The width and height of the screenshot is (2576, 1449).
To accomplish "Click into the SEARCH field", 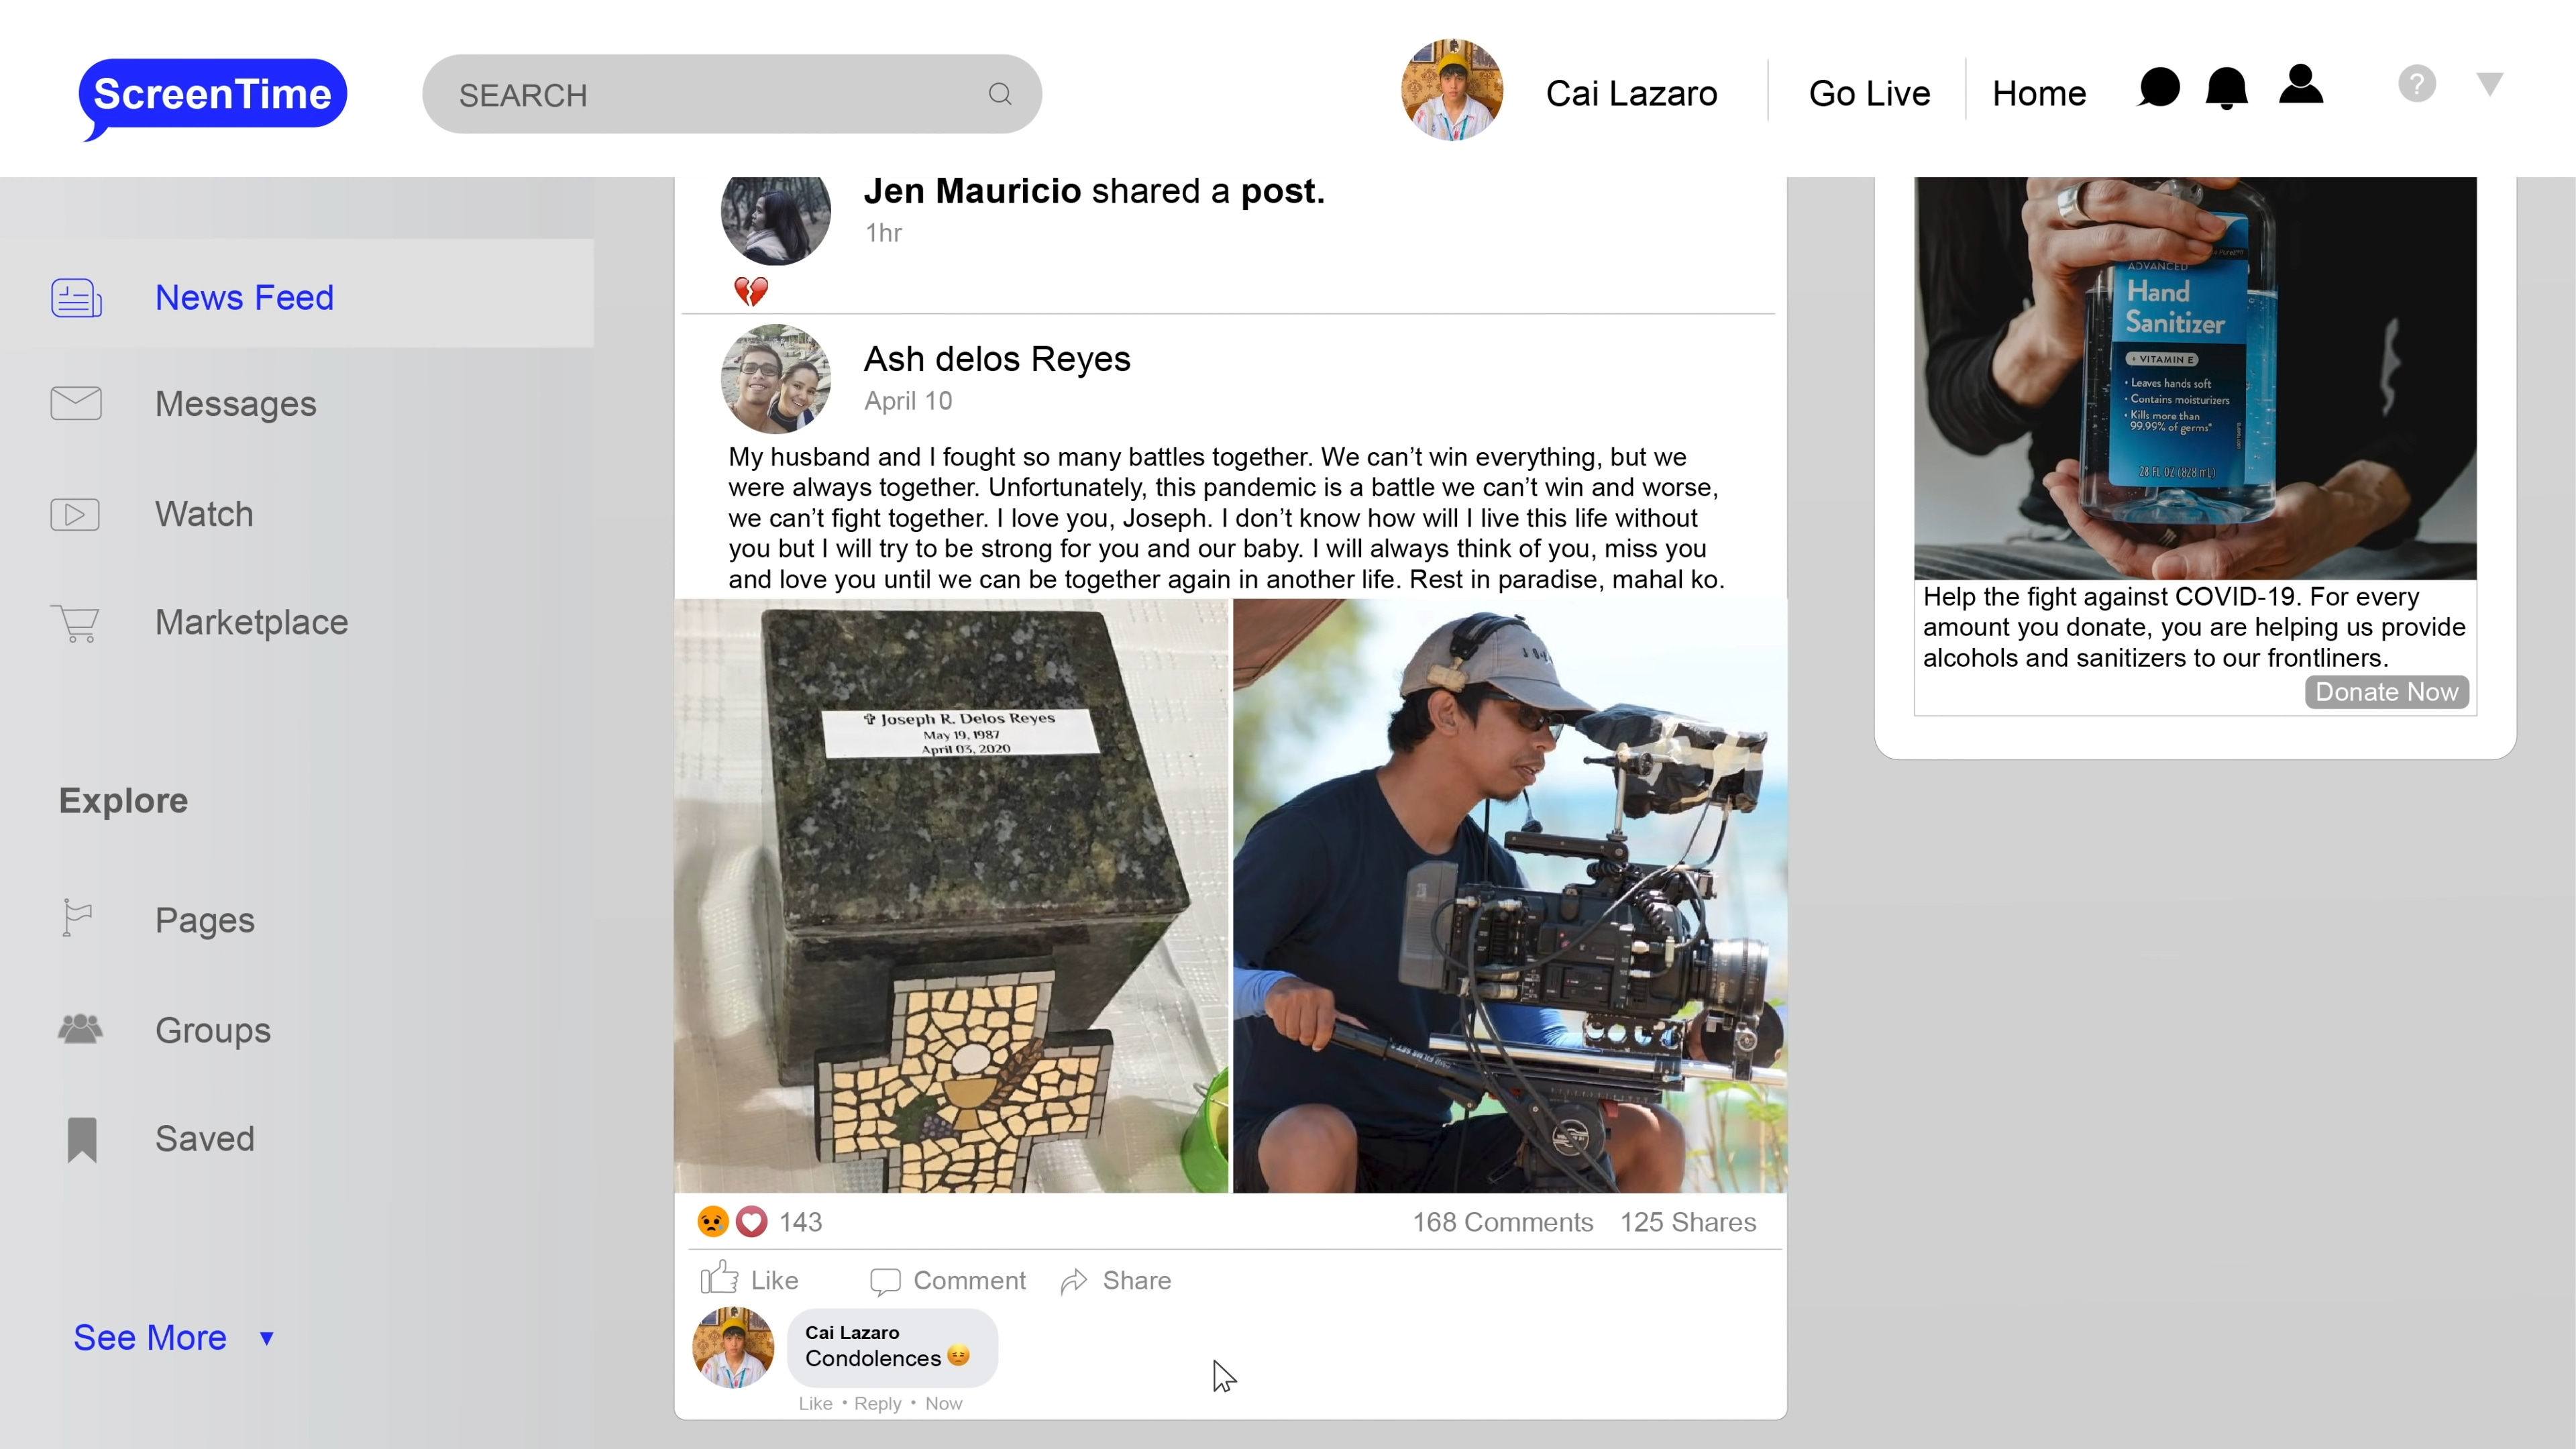I will [700, 95].
